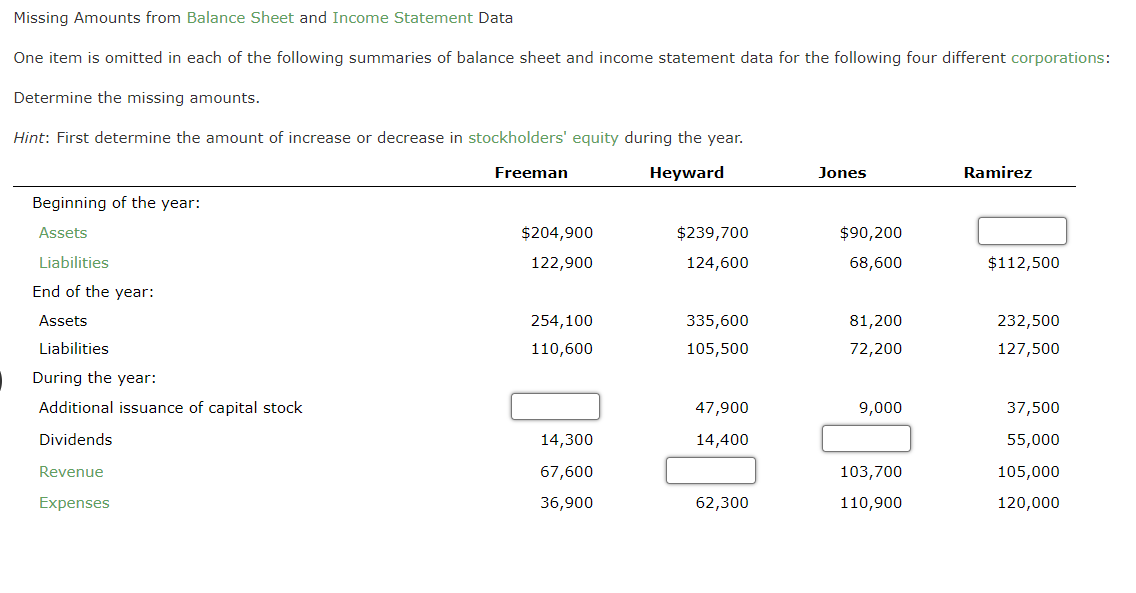Click the corporations hyperlink
The image size is (1136, 593).
(1058, 57)
